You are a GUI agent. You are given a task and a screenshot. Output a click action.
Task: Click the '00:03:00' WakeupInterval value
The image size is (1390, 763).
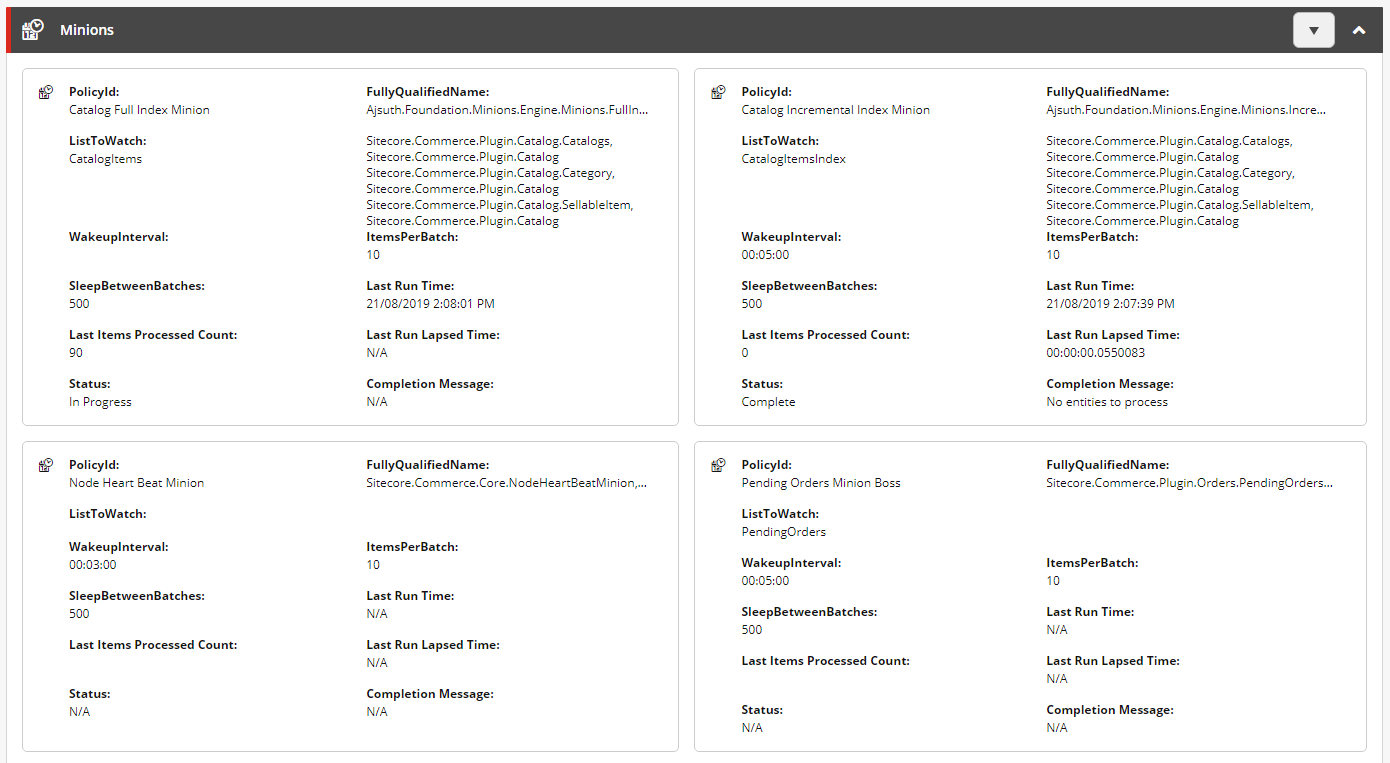[93, 565]
